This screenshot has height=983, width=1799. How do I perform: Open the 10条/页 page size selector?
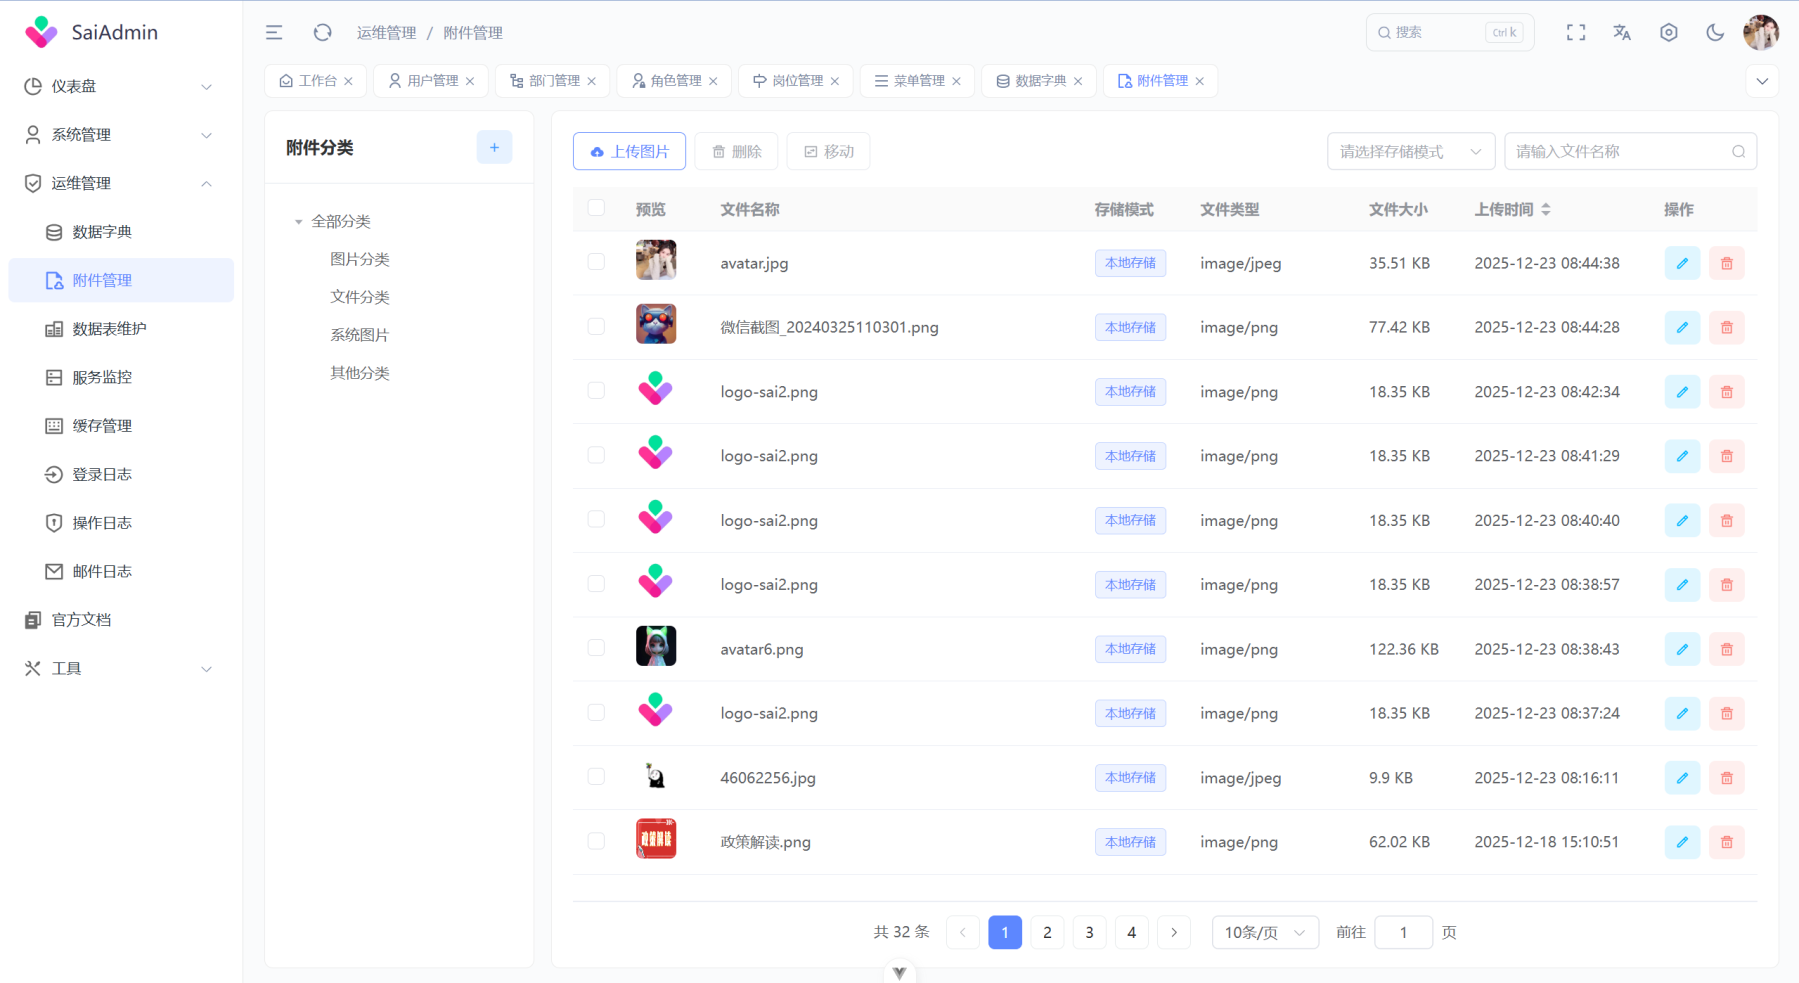(1264, 933)
